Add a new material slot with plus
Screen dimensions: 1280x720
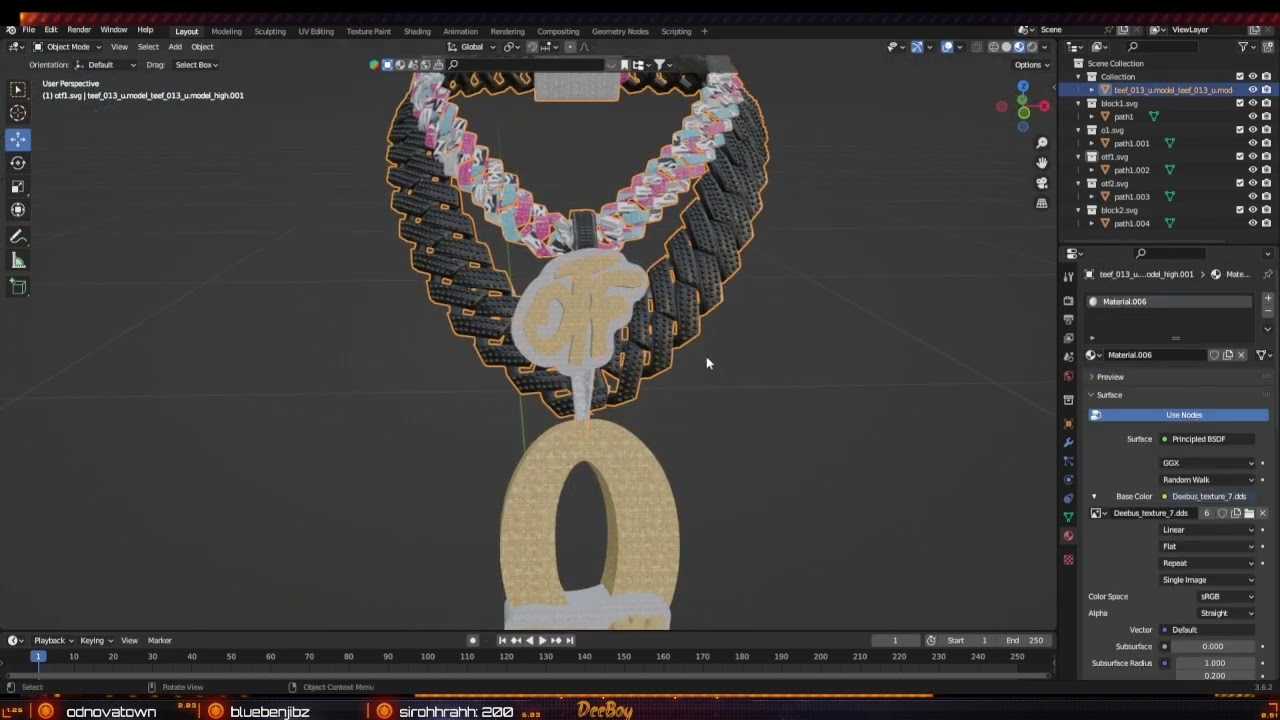(1268, 298)
